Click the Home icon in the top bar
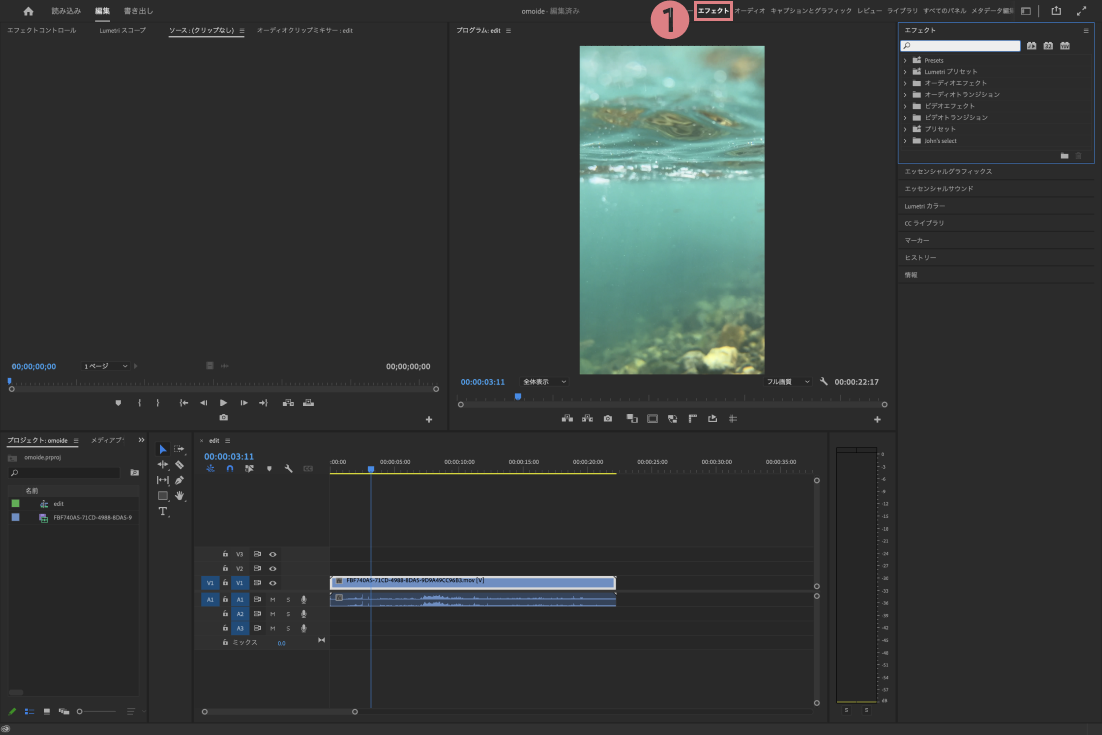The height and width of the screenshot is (735, 1102). pyautogui.click(x=28, y=11)
